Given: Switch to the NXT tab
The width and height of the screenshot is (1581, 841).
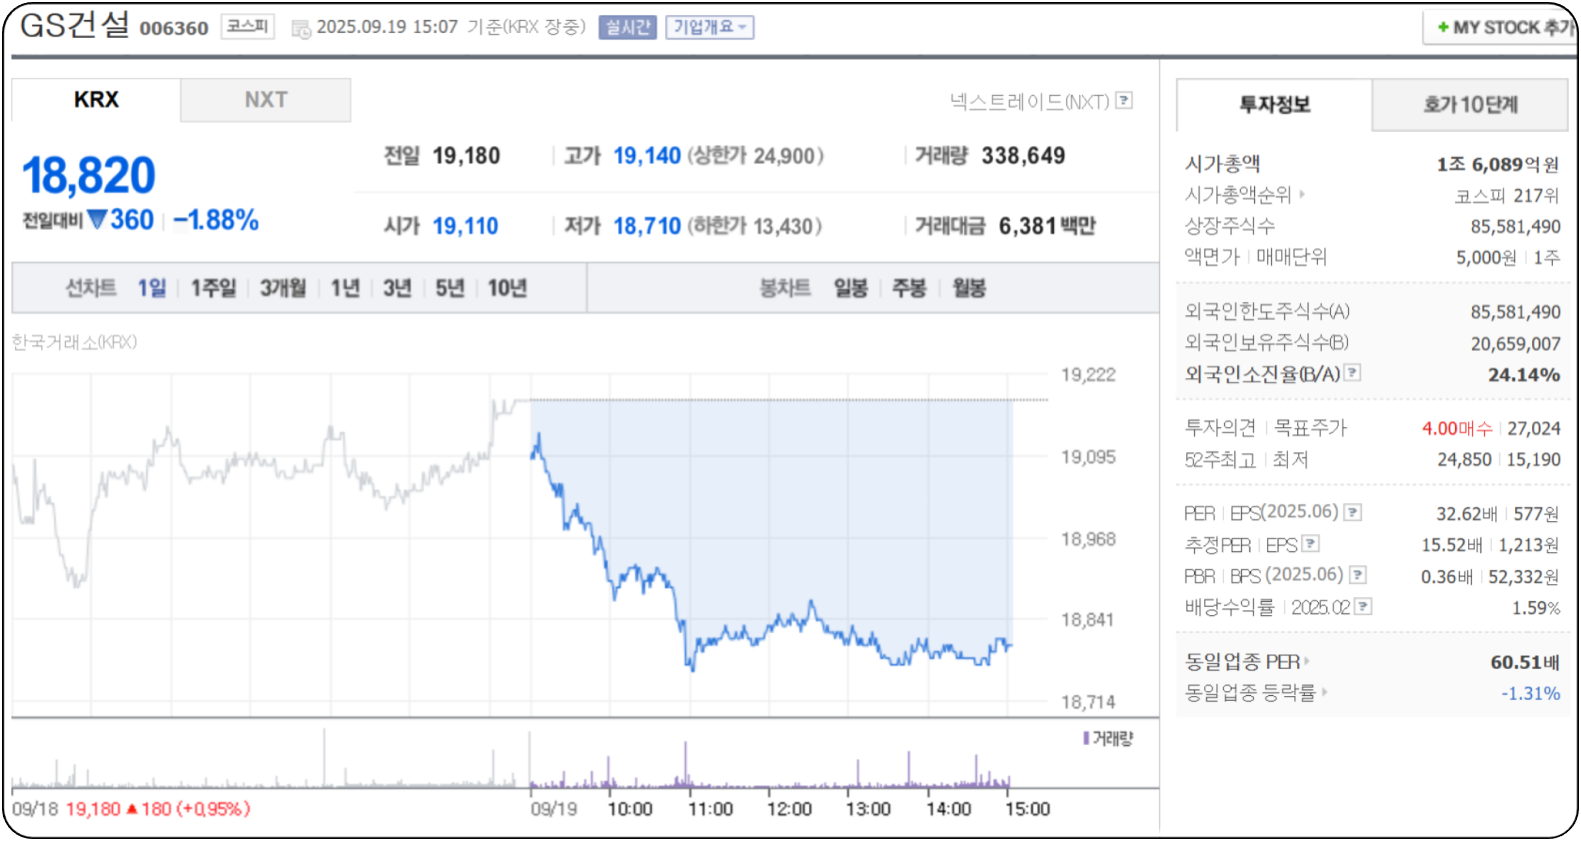Looking at the screenshot, I should pos(266,100).
